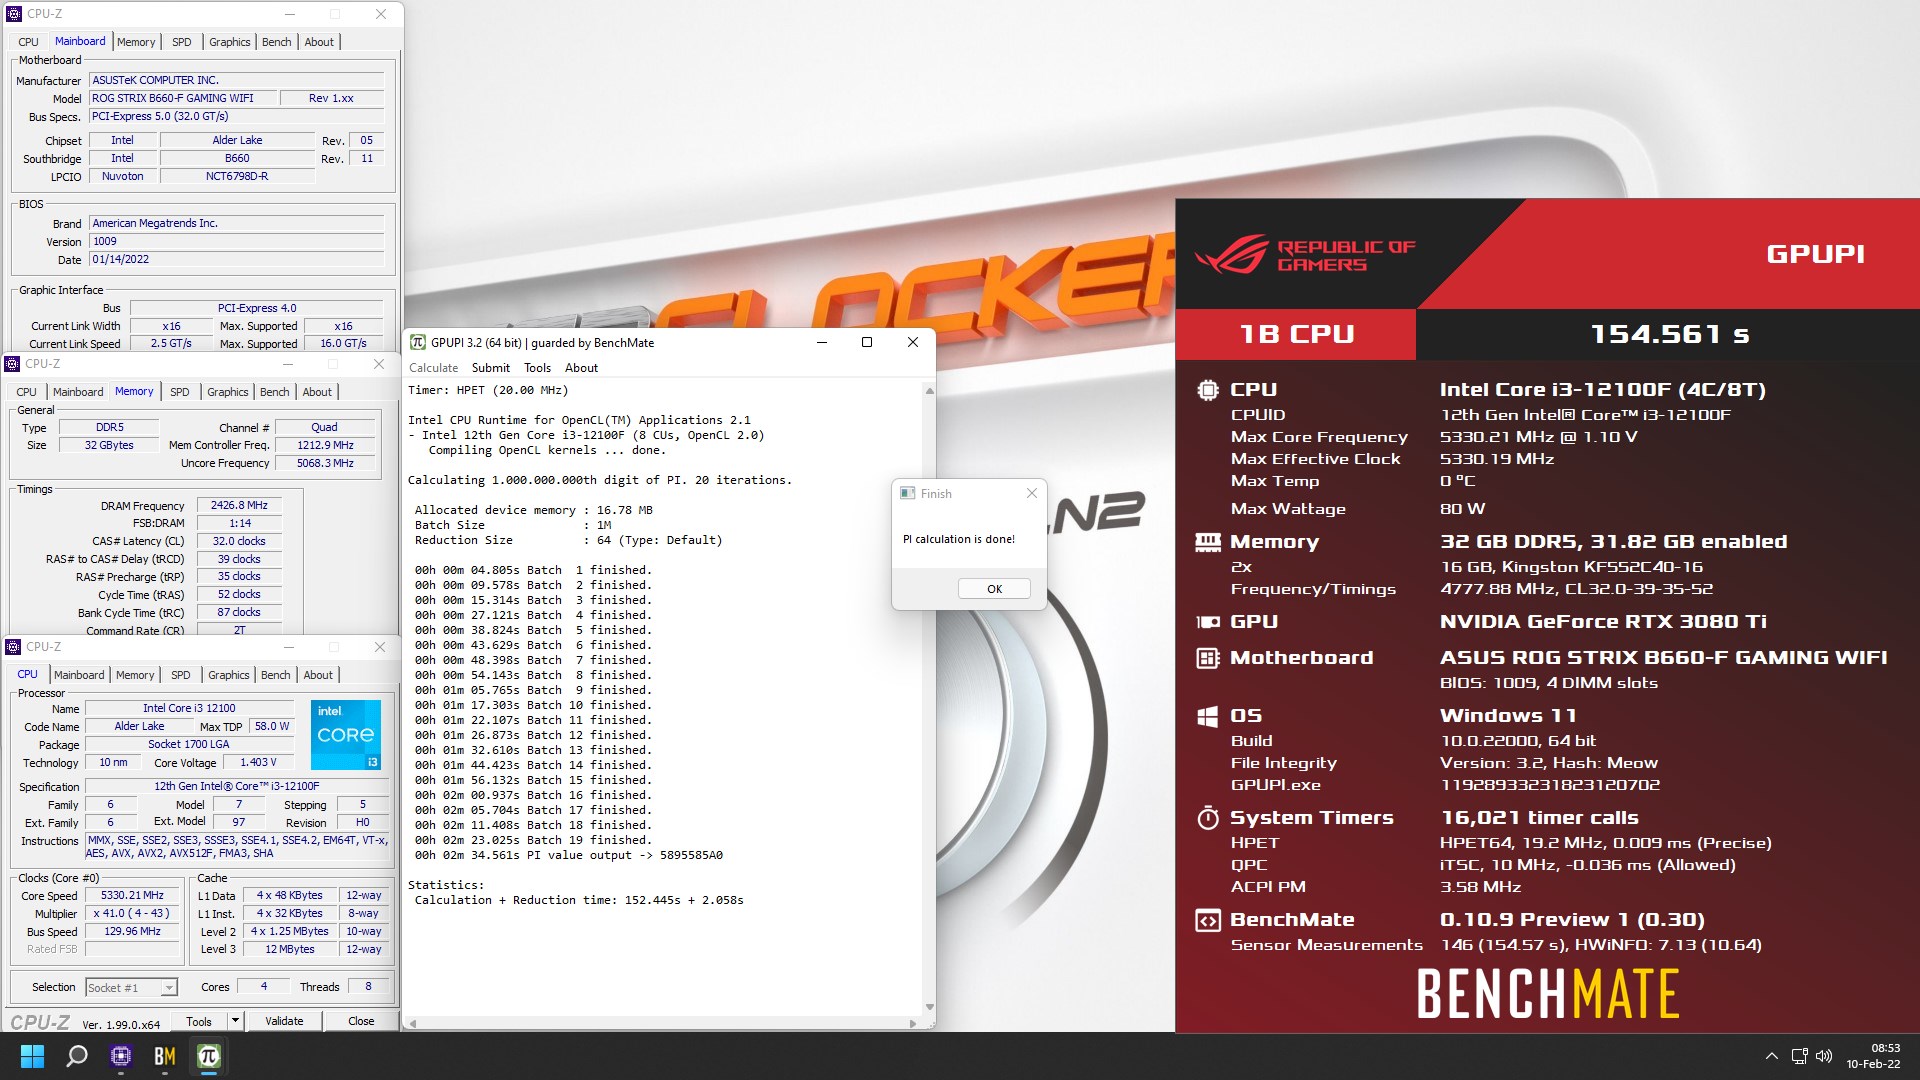1920x1080 pixels.
Task: Open Bench tab in top CPU-Z
Action: pyautogui.click(x=277, y=42)
